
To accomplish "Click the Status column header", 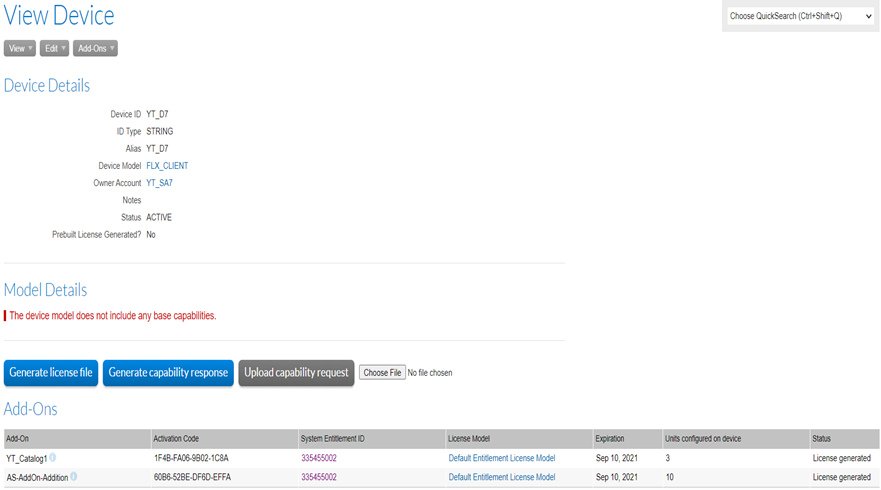I will coord(844,438).
